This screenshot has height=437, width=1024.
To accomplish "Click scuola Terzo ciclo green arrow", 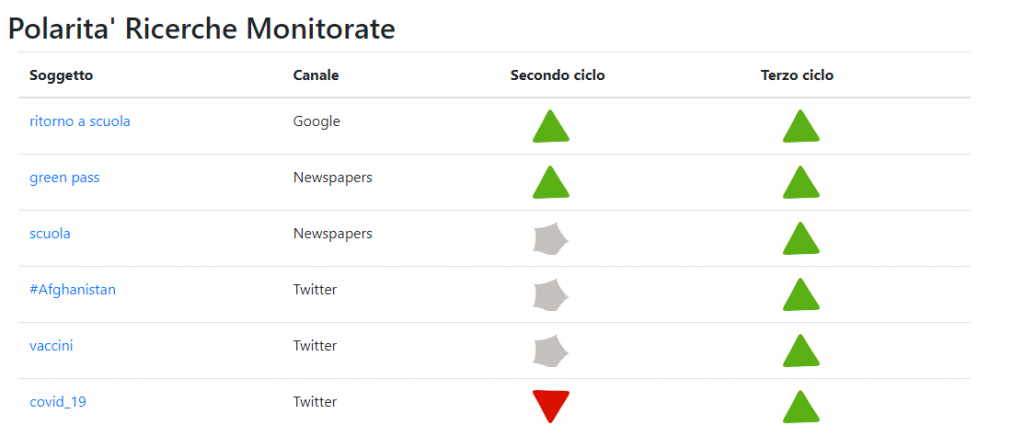I will coord(801,238).
